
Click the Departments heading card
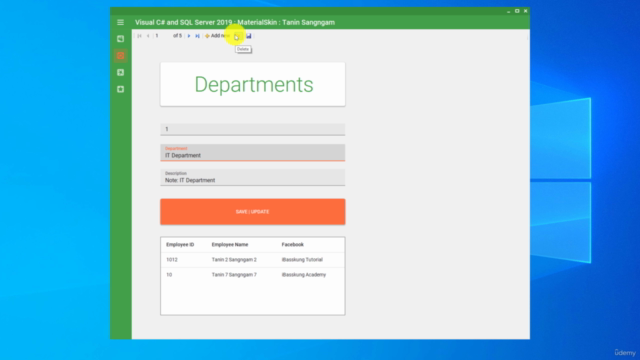tap(253, 84)
